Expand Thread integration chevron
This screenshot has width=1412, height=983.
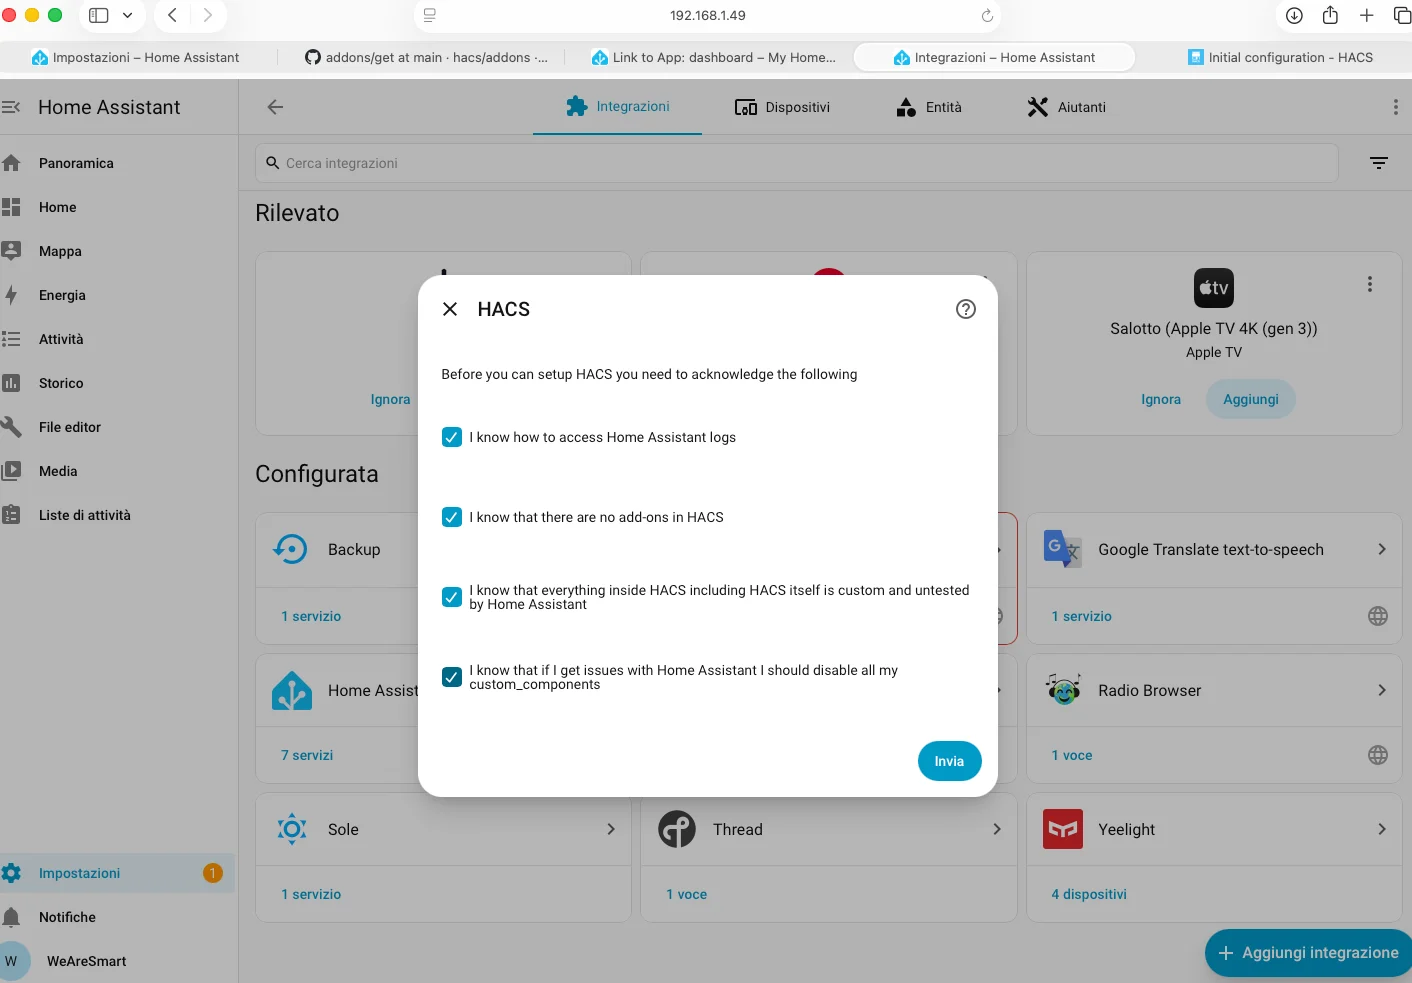point(997,829)
